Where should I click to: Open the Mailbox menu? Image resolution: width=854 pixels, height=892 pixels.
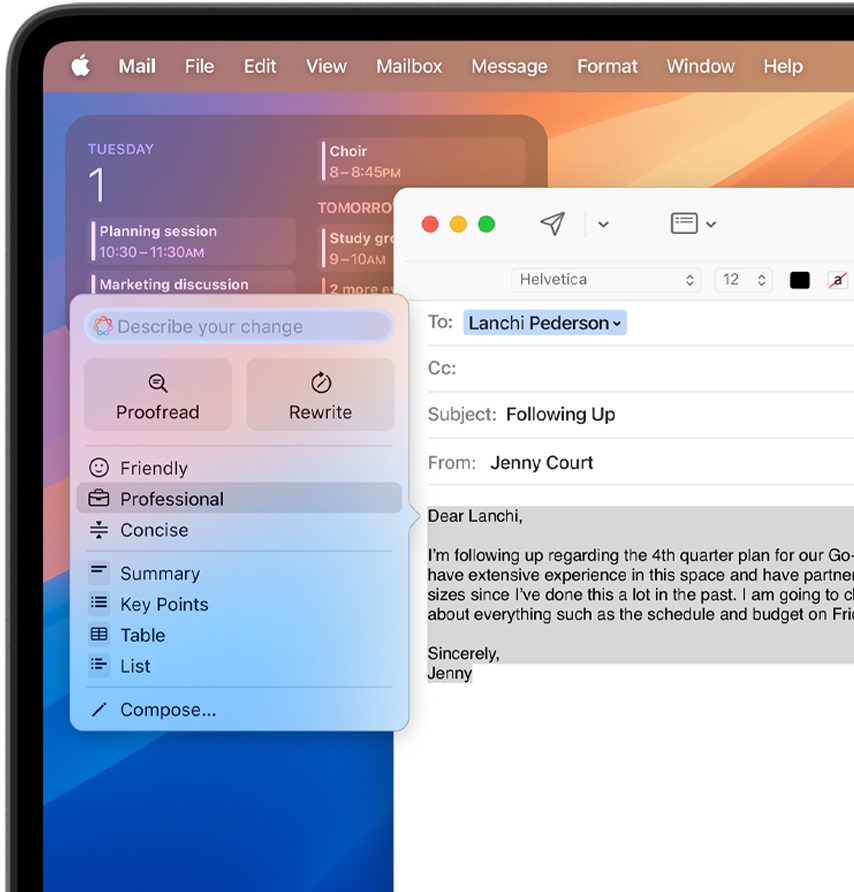409,66
